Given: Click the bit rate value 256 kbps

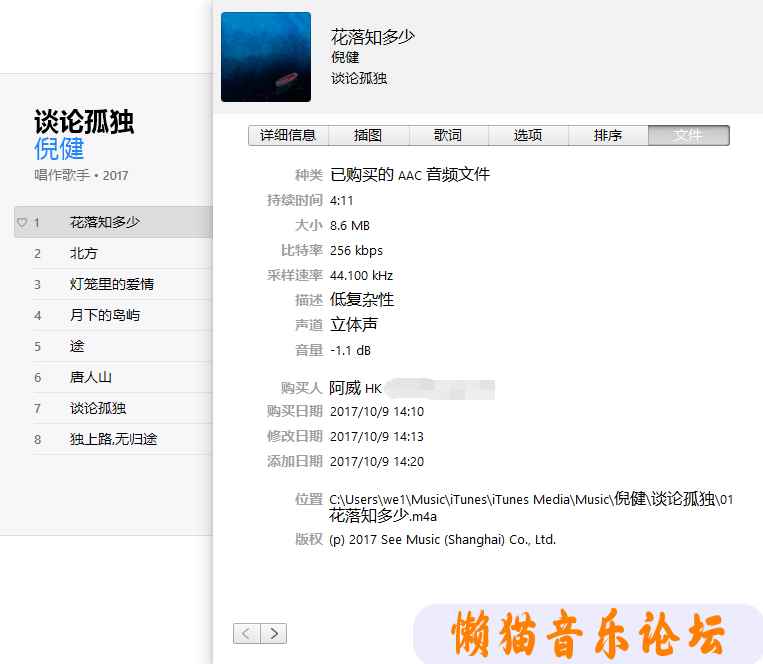Looking at the screenshot, I should [356, 251].
